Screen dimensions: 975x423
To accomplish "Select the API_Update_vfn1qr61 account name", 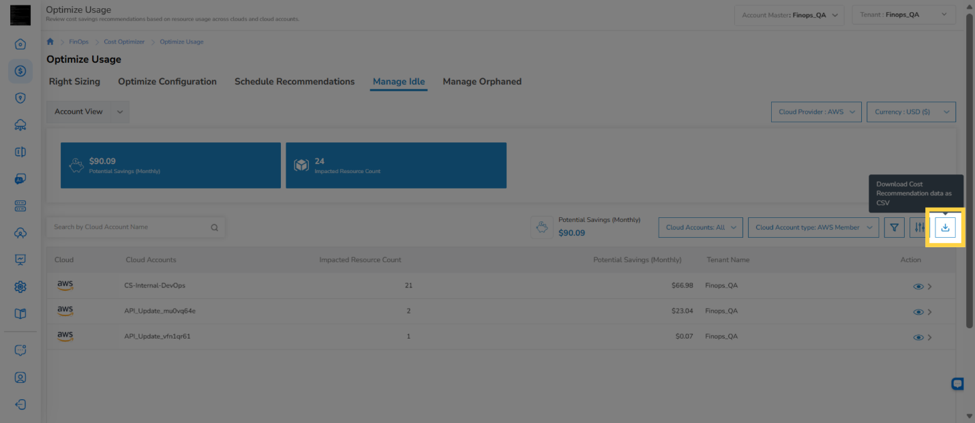I will 157,337.
